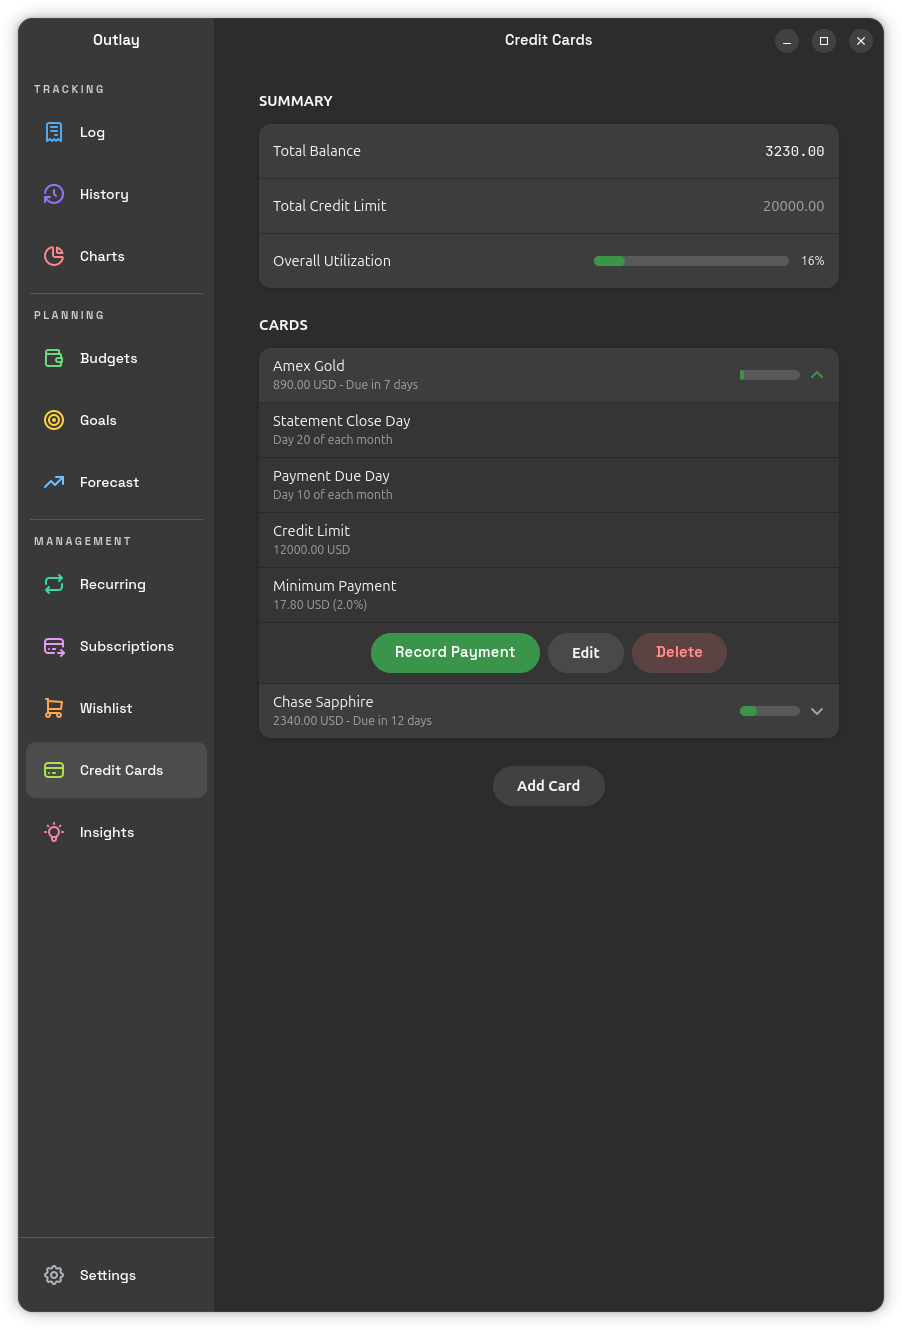Image resolution: width=902 pixels, height=1330 pixels.
Task: Delete the Amex Gold card
Action: [679, 653]
